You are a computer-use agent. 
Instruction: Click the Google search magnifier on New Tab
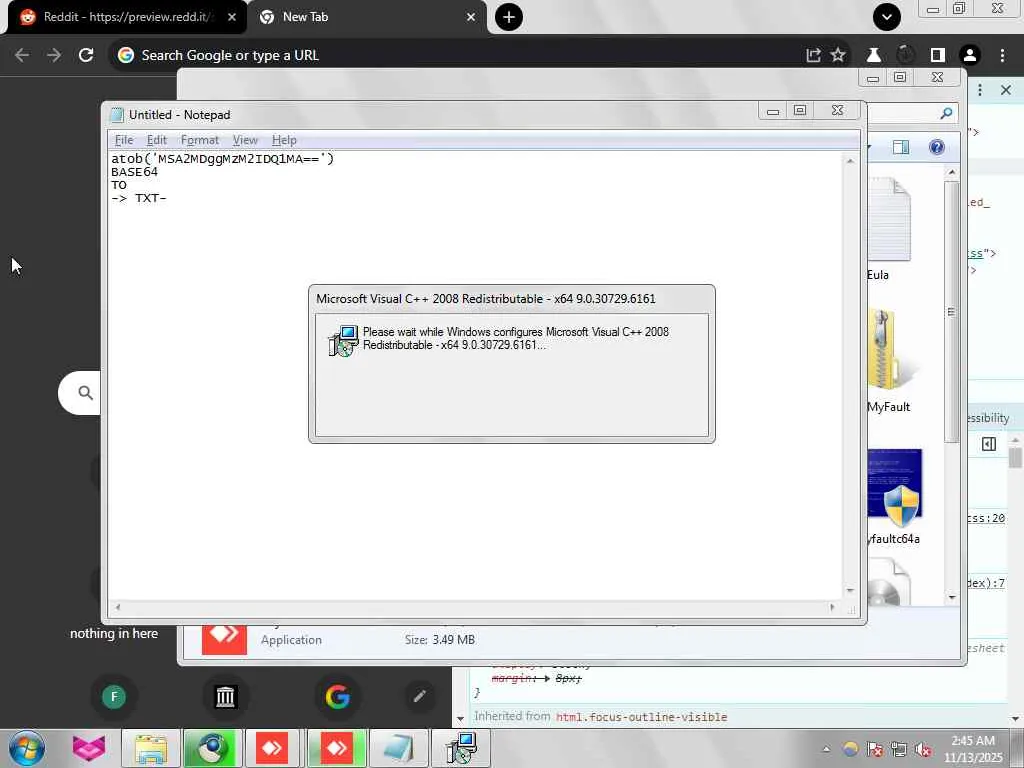point(85,392)
